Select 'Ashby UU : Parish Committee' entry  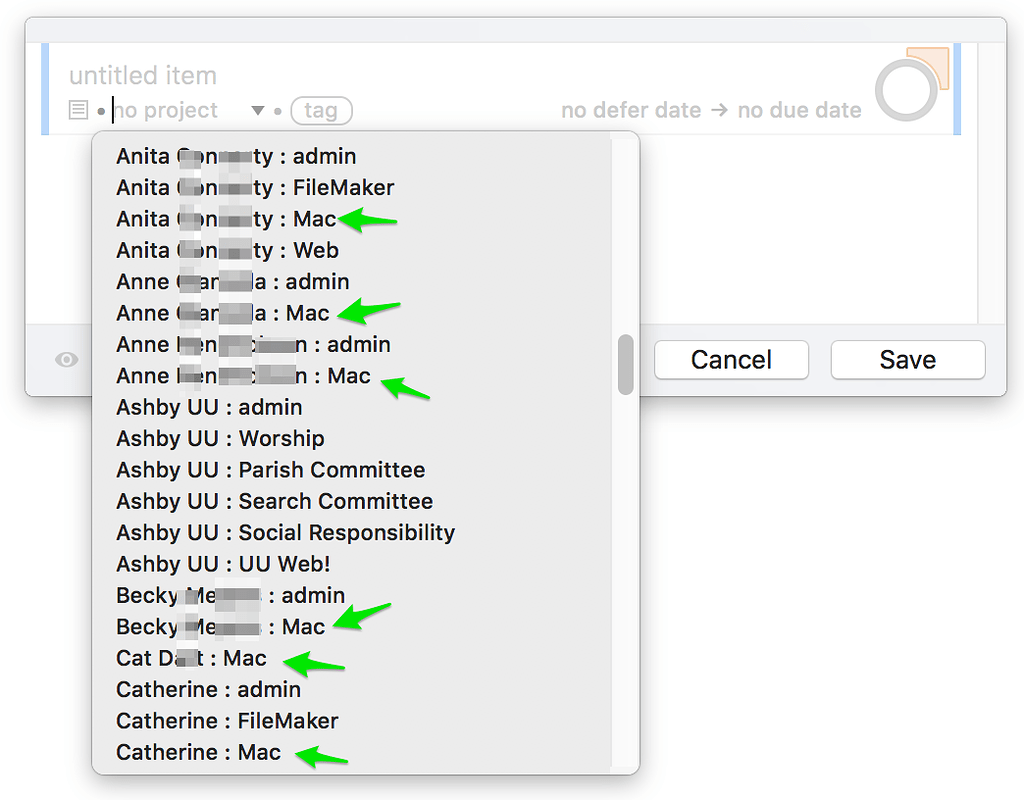tap(270, 469)
